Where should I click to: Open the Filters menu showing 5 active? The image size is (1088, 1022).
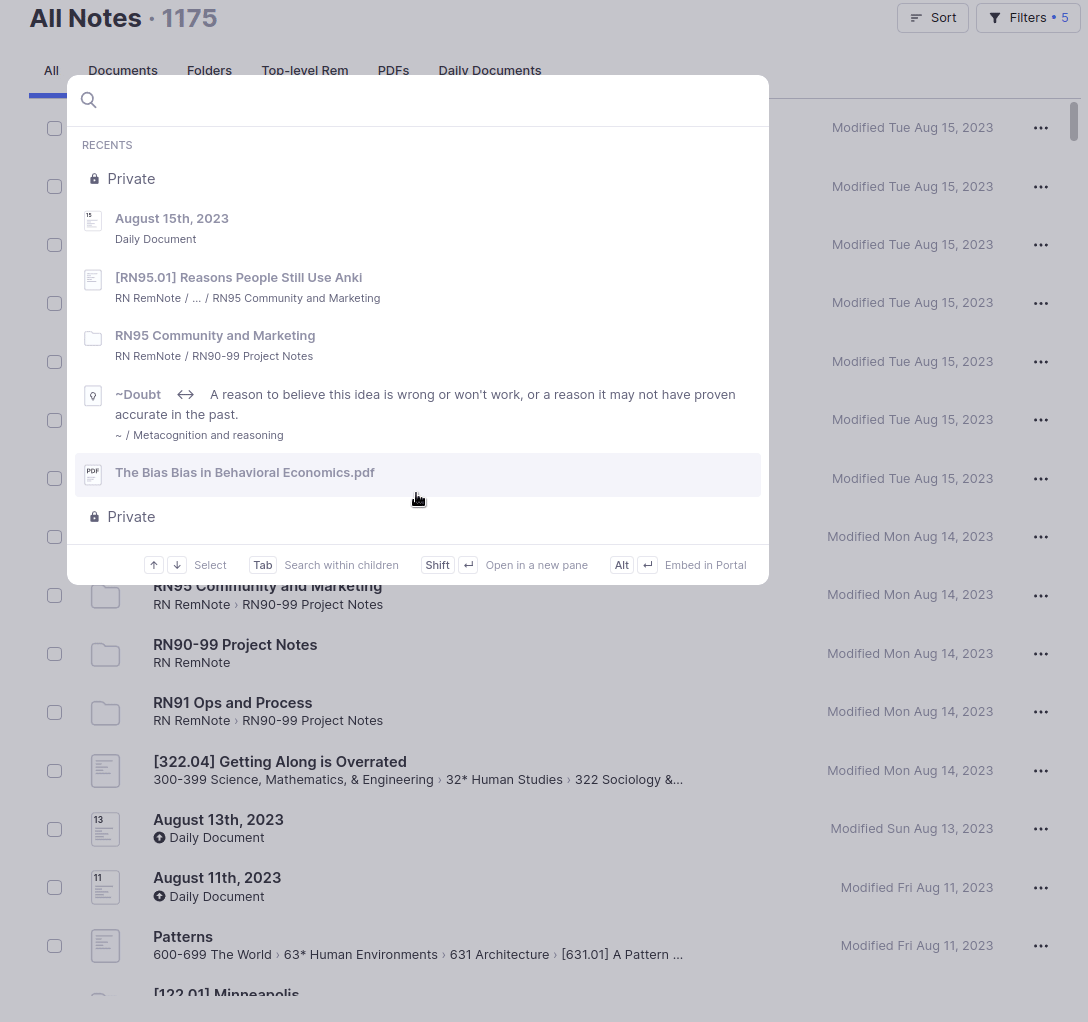point(1028,18)
